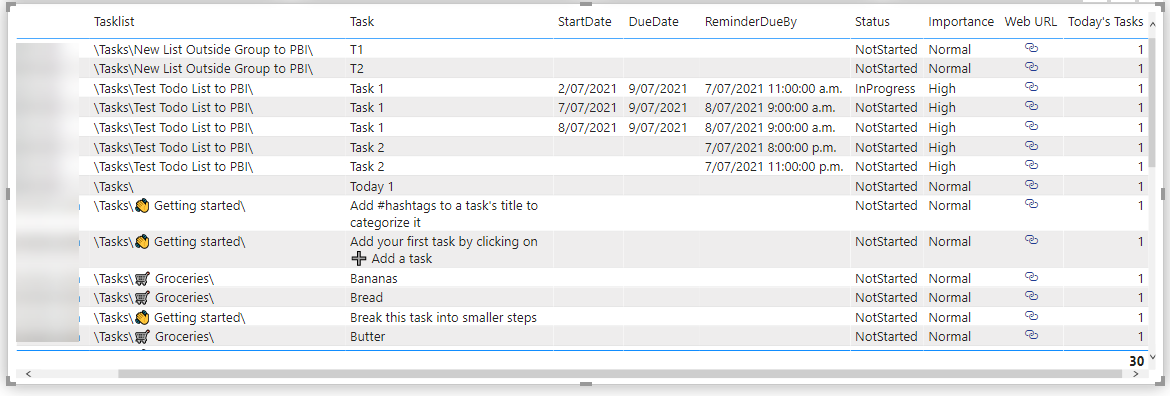Select the Butter task cell
The height and width of the screenshot is (396, 1170).
[450, 336]
